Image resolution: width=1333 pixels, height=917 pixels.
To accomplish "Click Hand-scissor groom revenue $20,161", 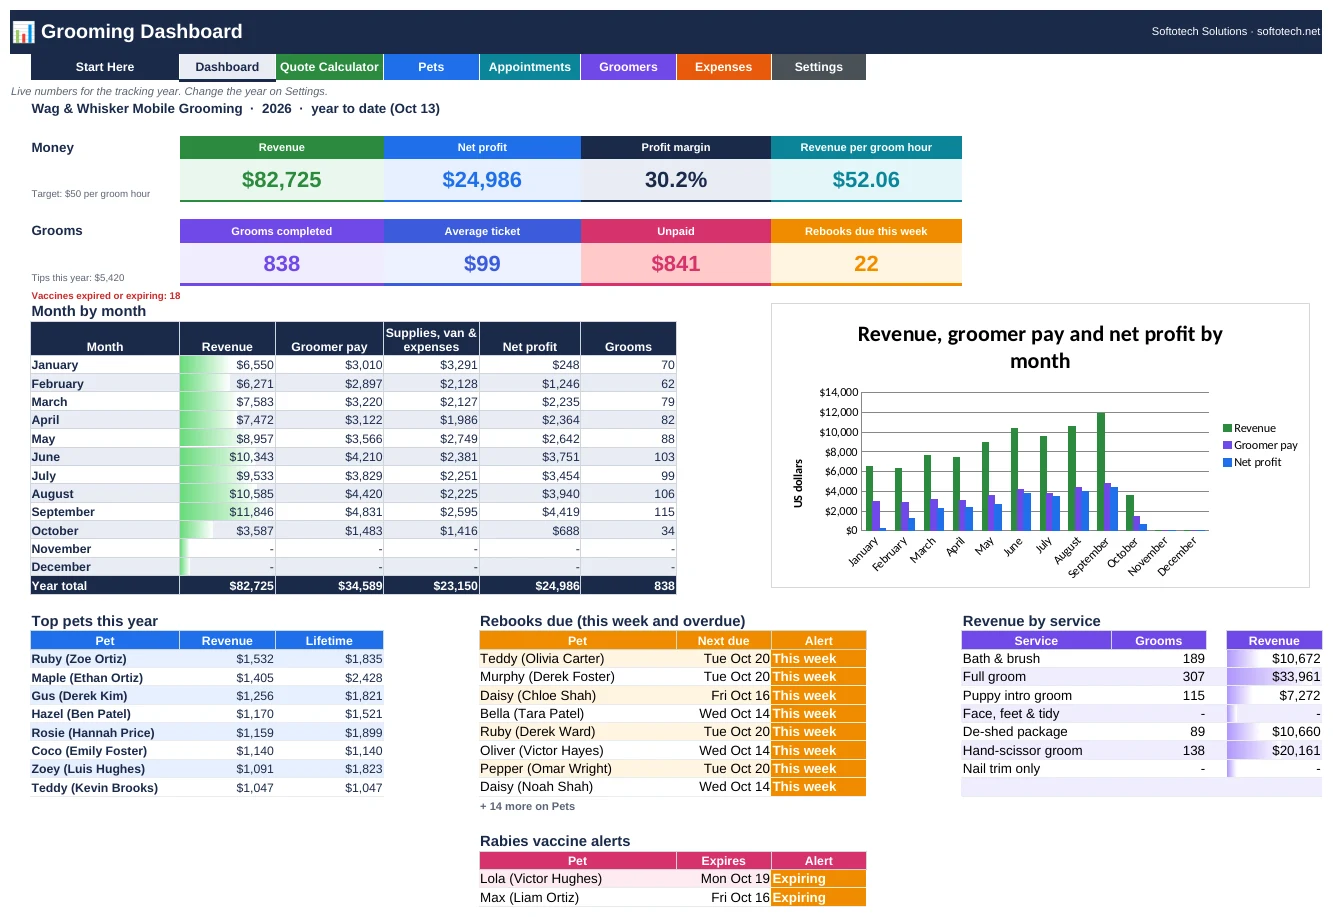I will click(1274, 751).
